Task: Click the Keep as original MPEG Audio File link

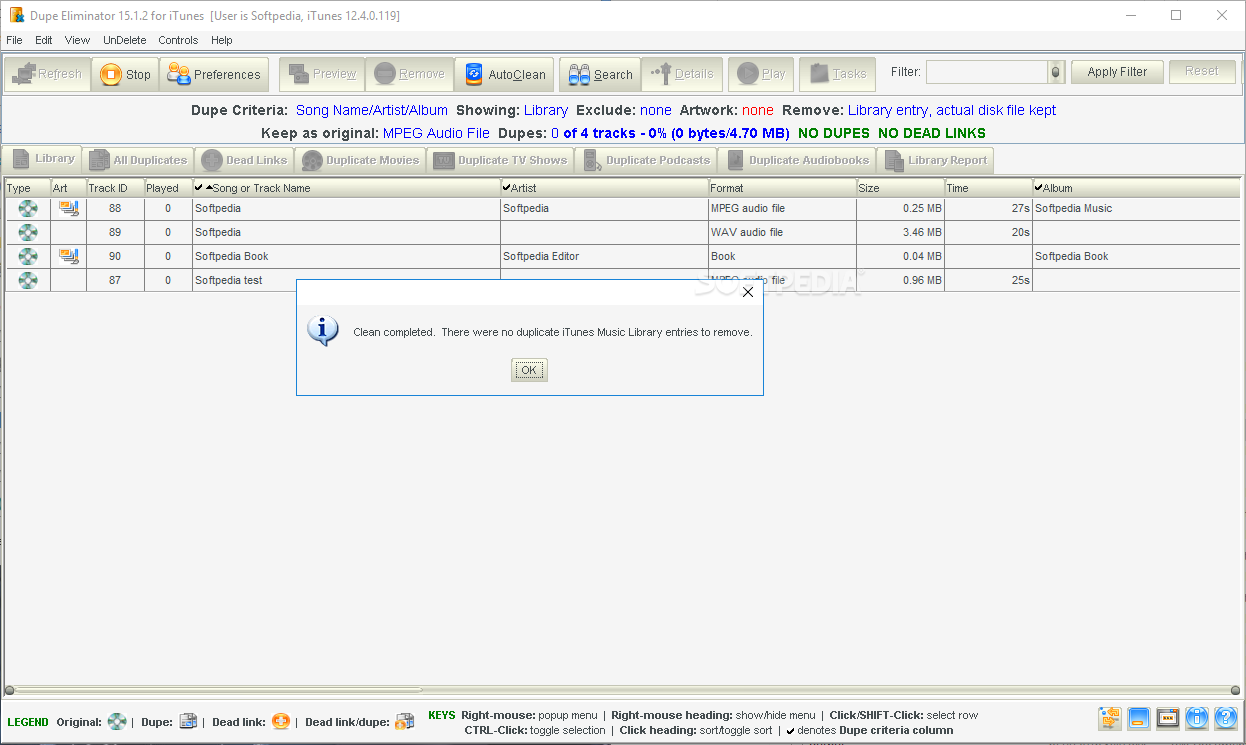Action: [437, 133]
